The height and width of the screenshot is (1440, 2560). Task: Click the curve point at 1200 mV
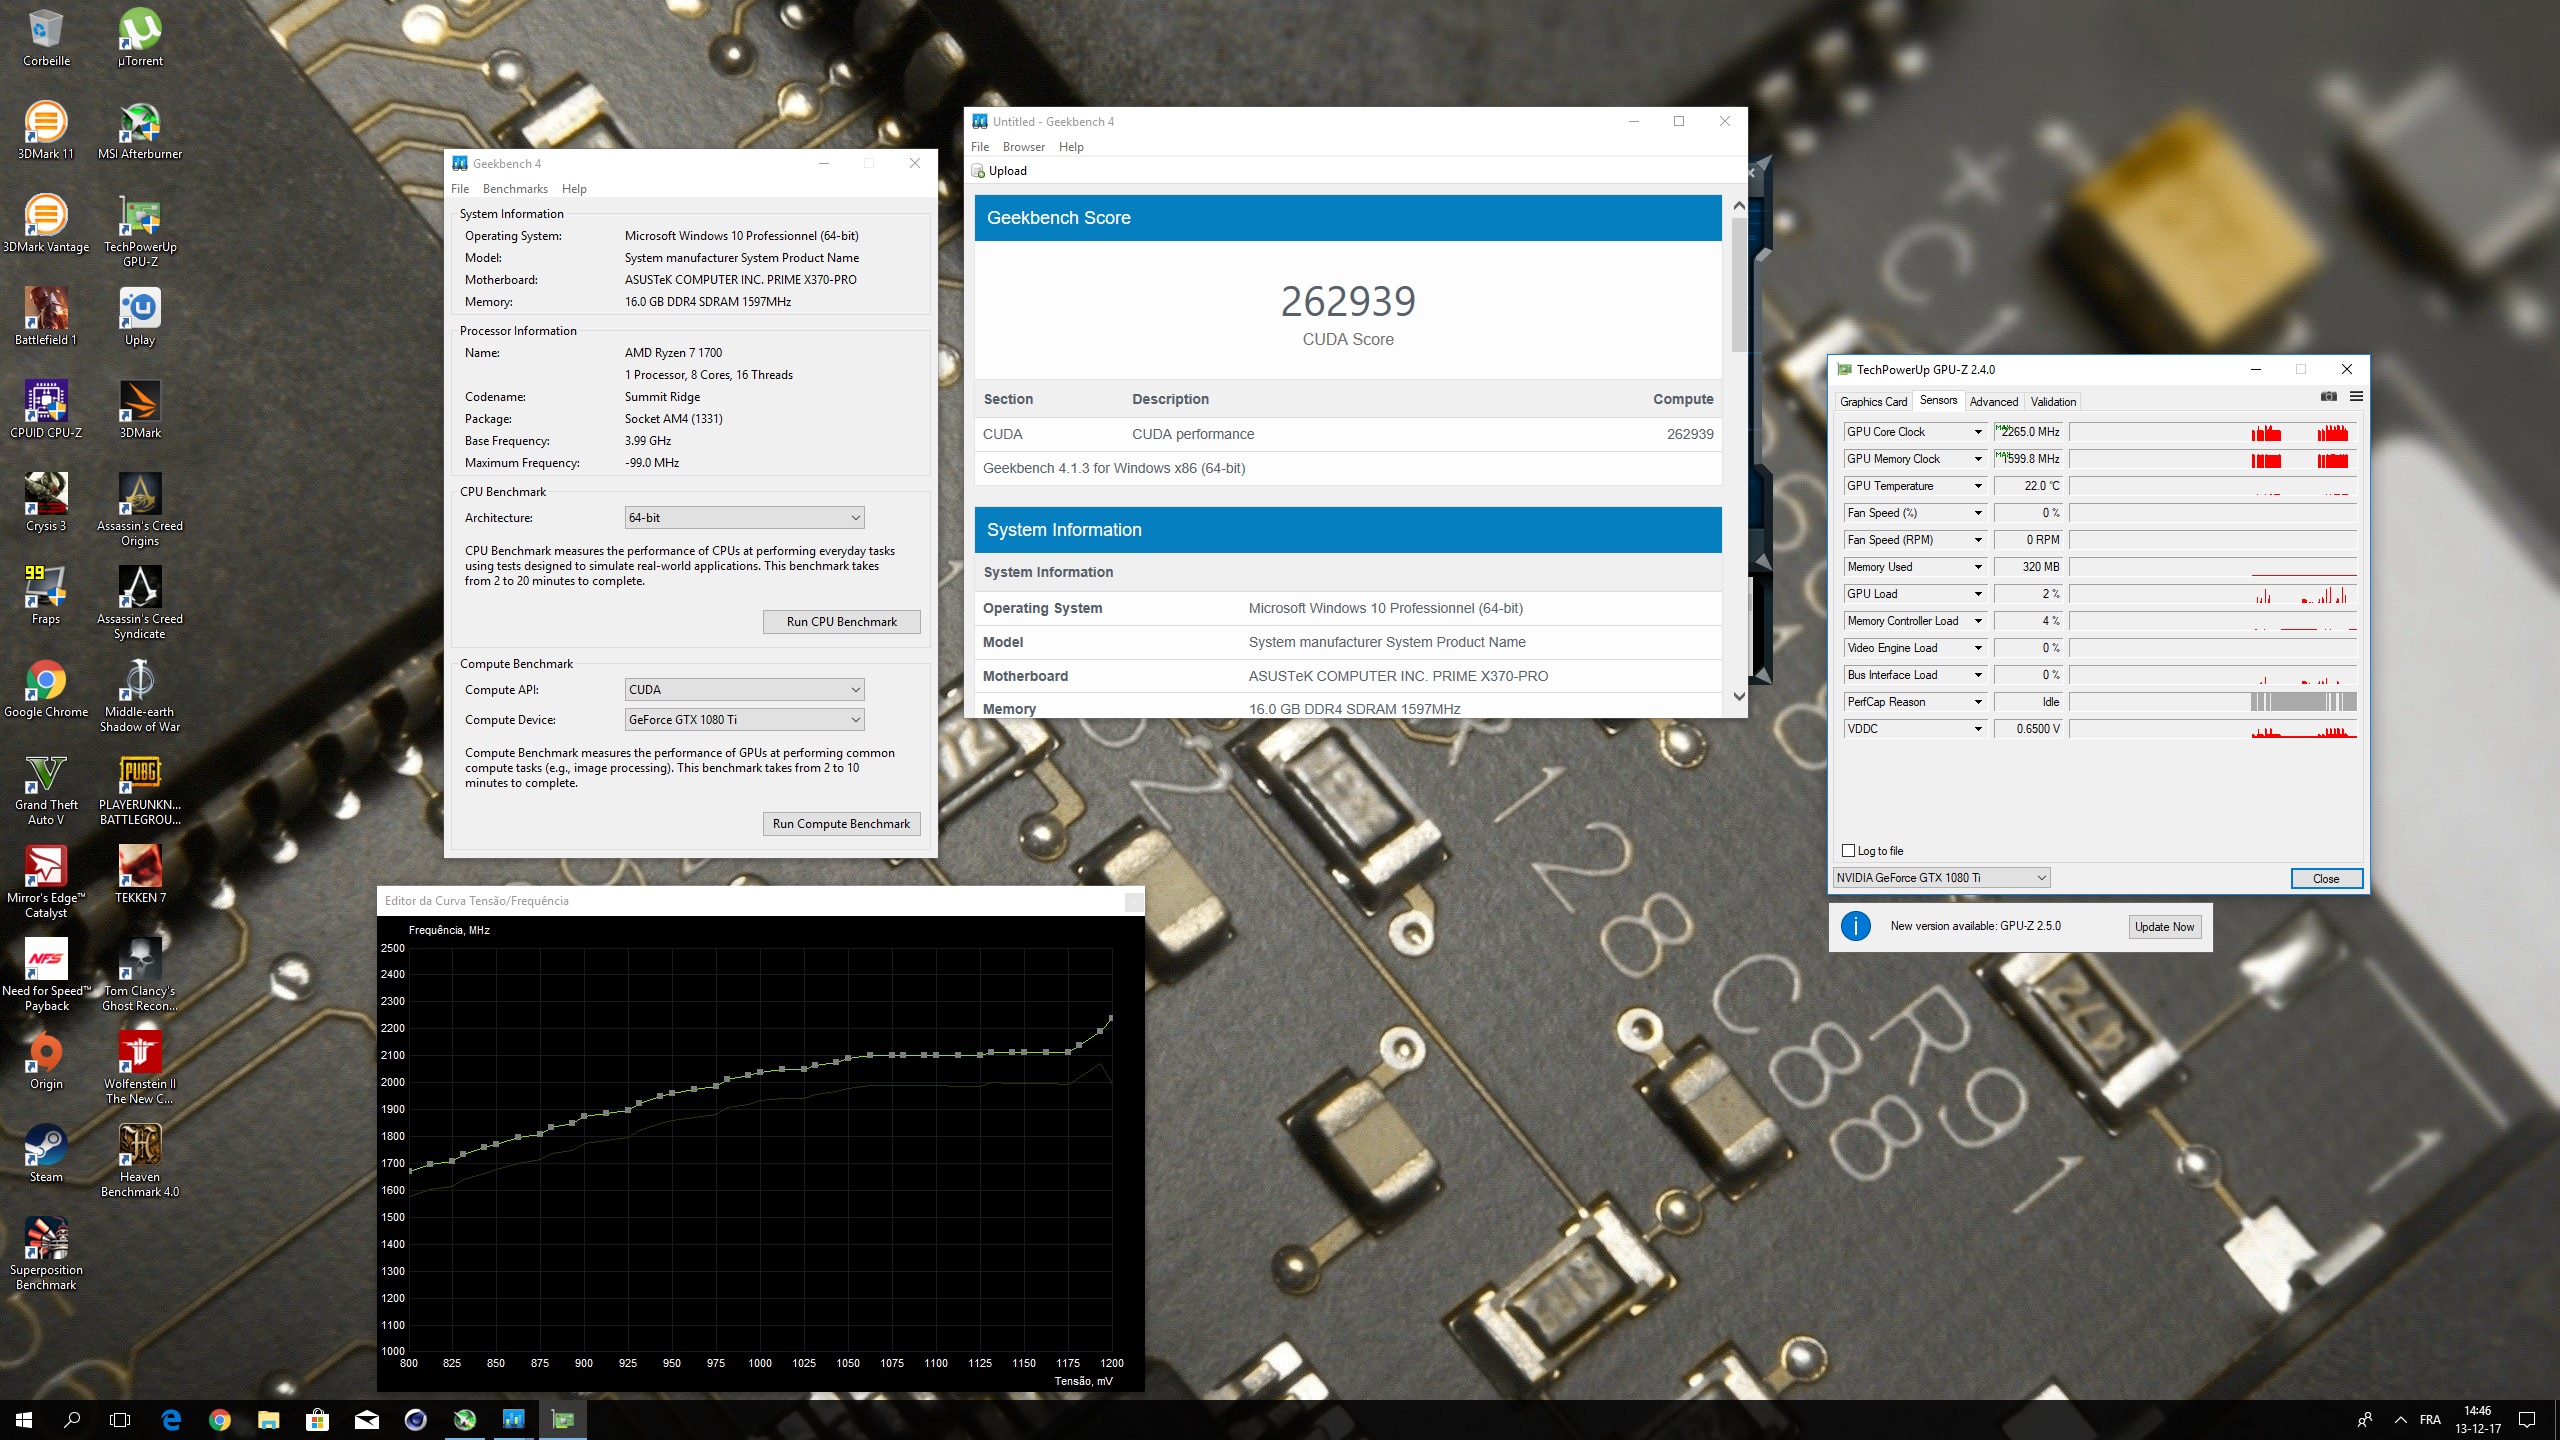coord(1111,1019)
